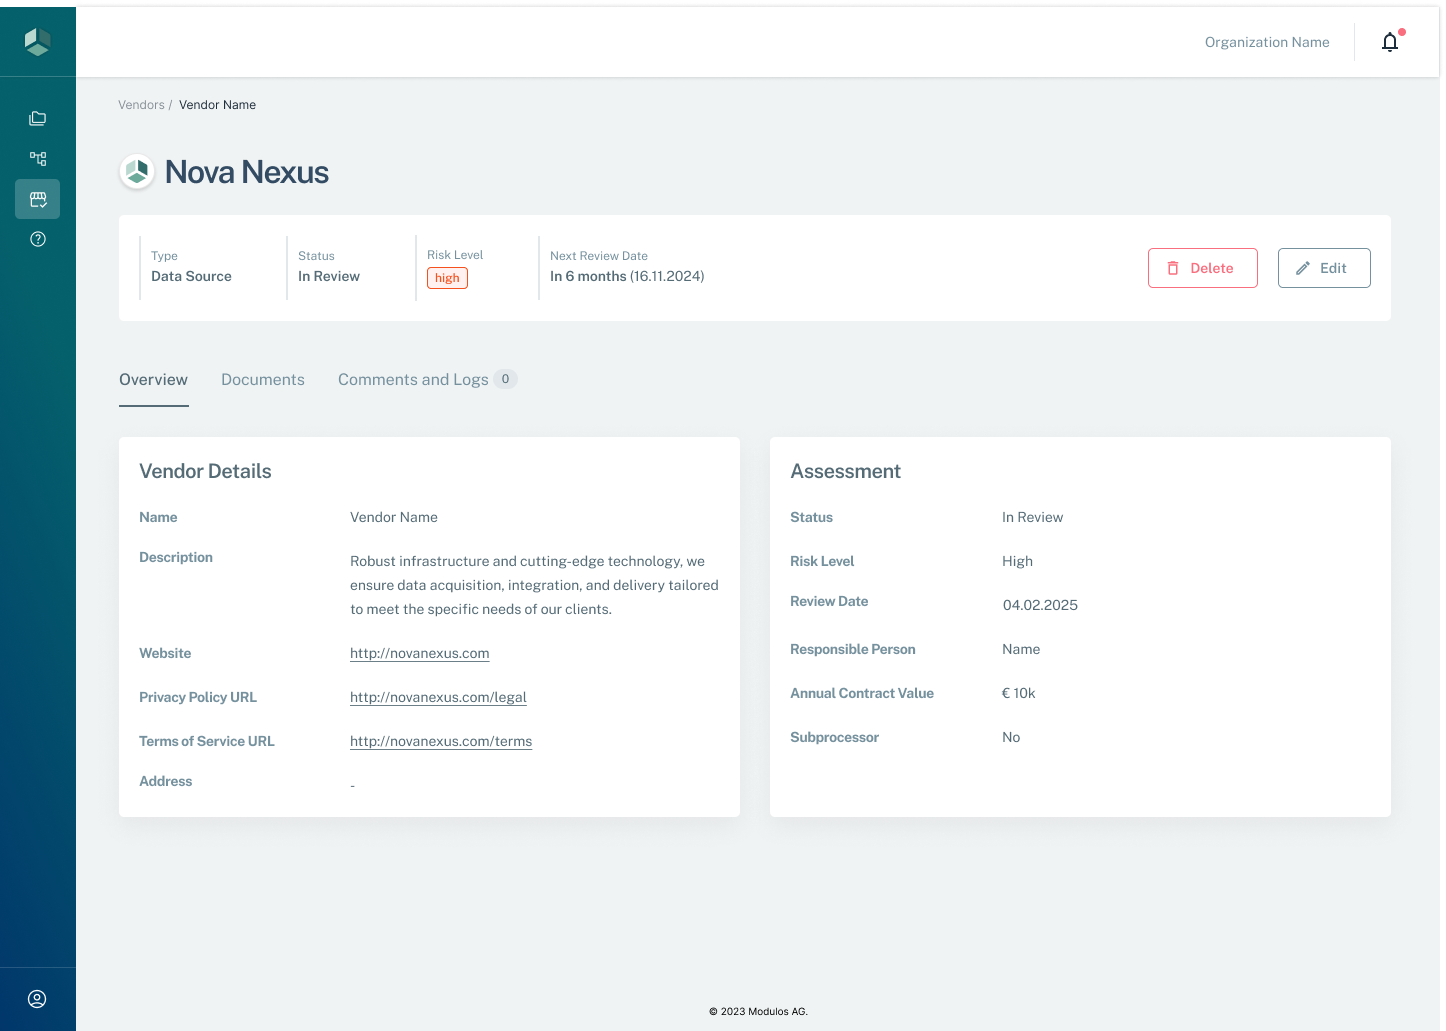Screen dimensions: 1446x1031
Task: Click the Edit vendor button
Action: tap(1324, 267)
